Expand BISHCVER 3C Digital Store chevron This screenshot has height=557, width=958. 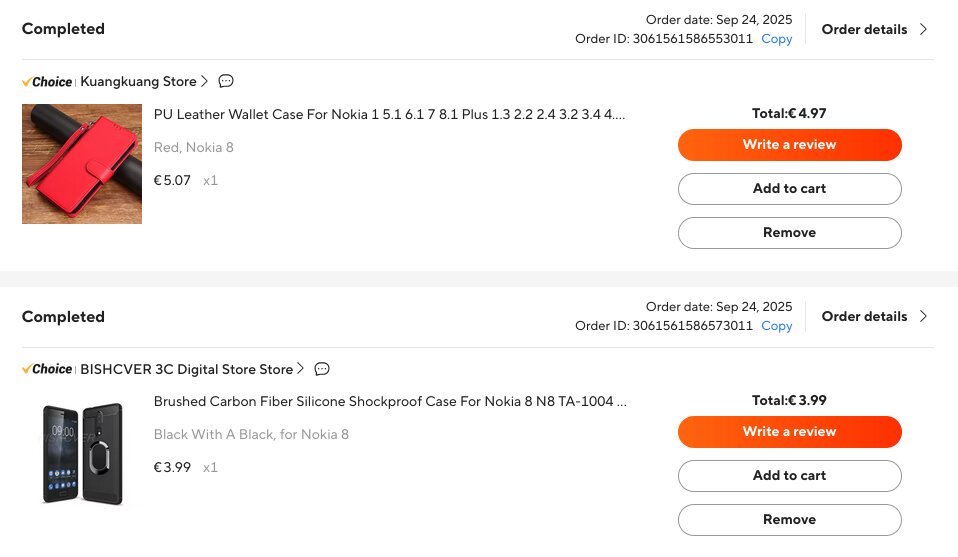301,369
